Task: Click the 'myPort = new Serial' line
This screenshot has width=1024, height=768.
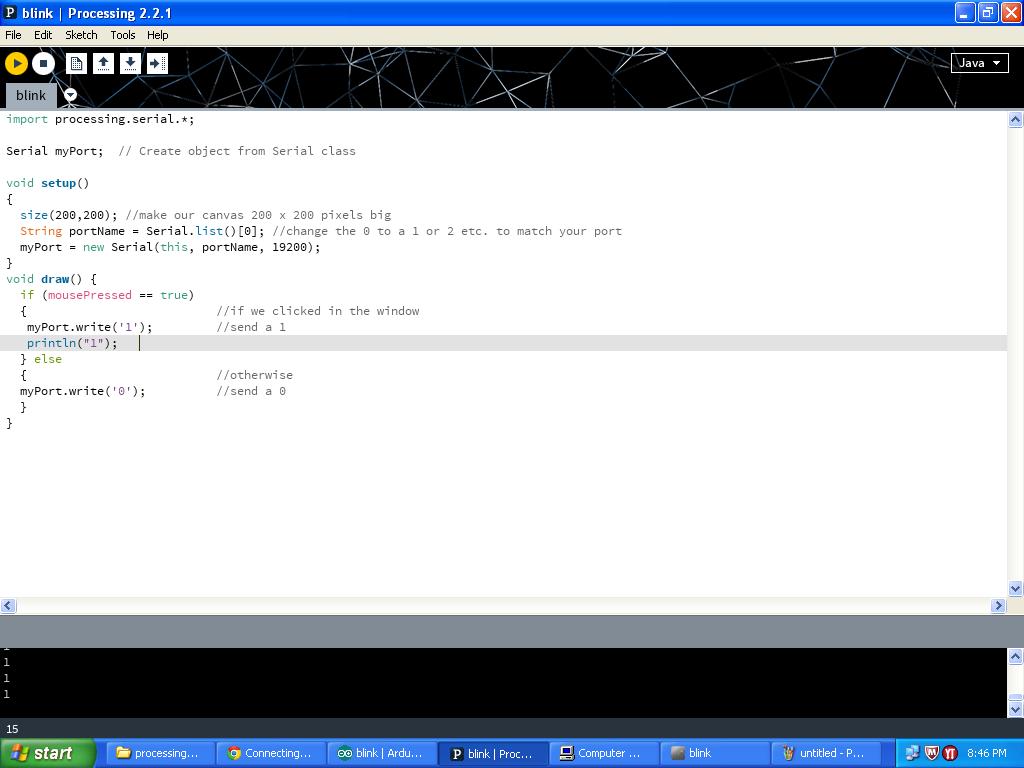Action: point(170,247)
